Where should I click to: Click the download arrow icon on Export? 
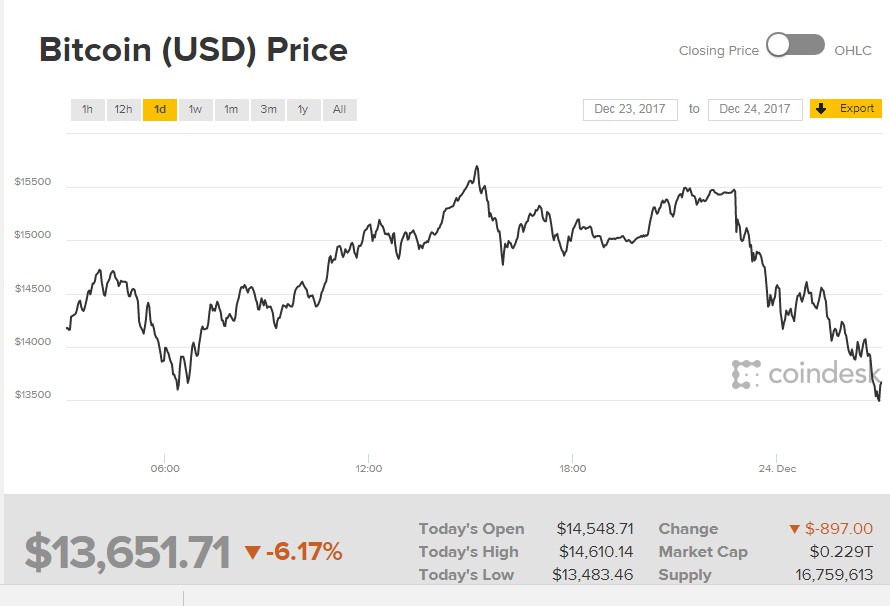[x=823, y=109]
